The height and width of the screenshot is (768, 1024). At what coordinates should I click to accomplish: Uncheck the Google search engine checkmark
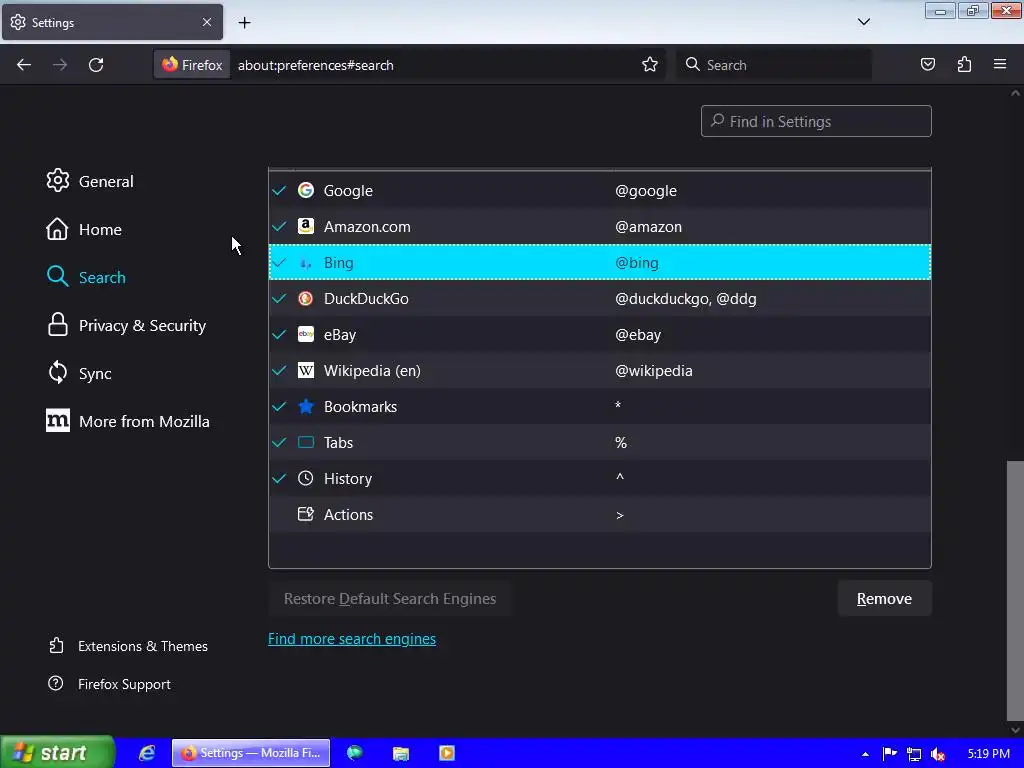280,191
